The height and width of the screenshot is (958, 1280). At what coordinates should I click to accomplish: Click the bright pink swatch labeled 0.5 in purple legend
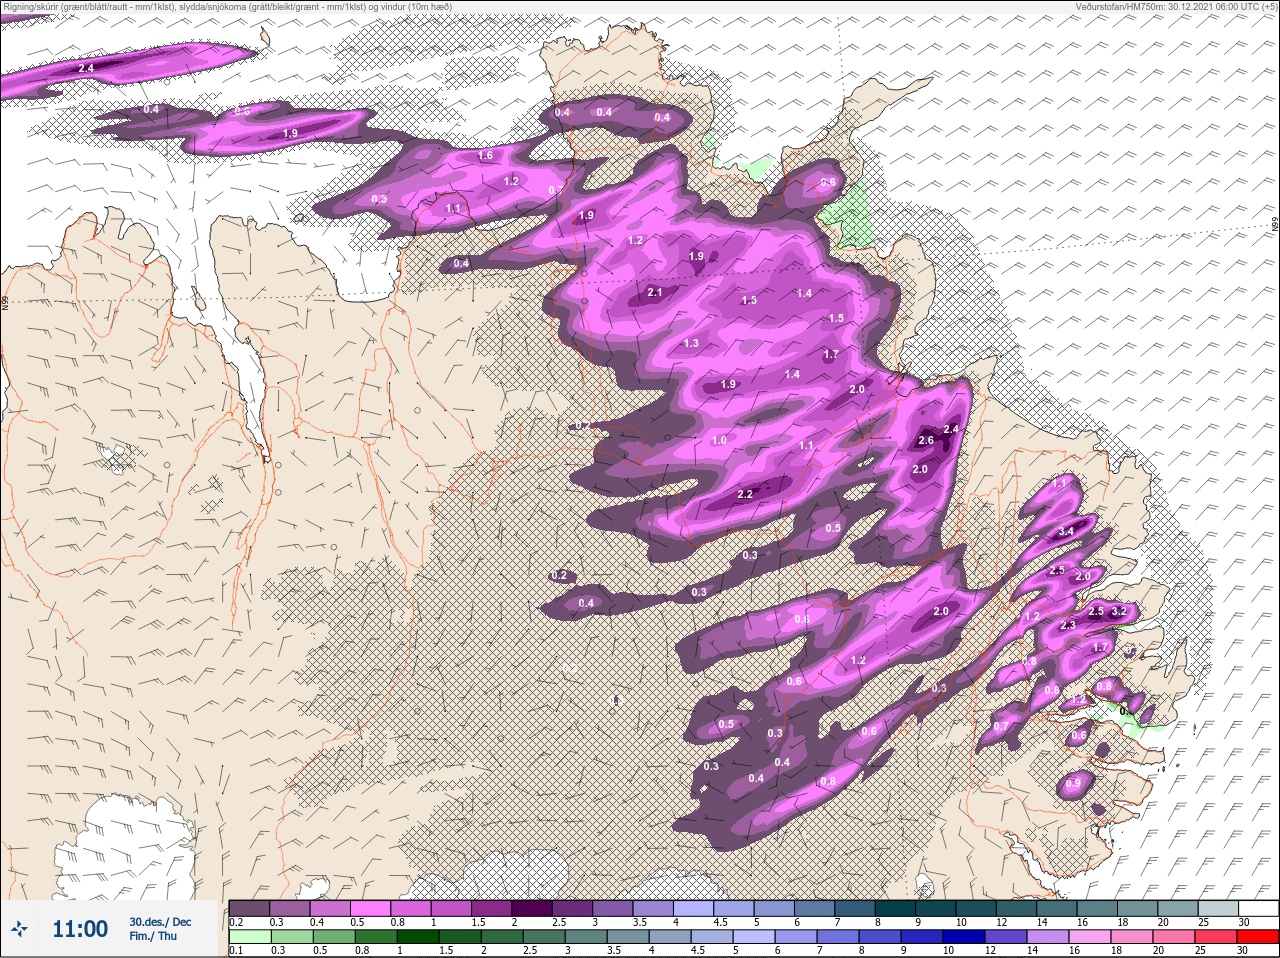tap(371, 908)
